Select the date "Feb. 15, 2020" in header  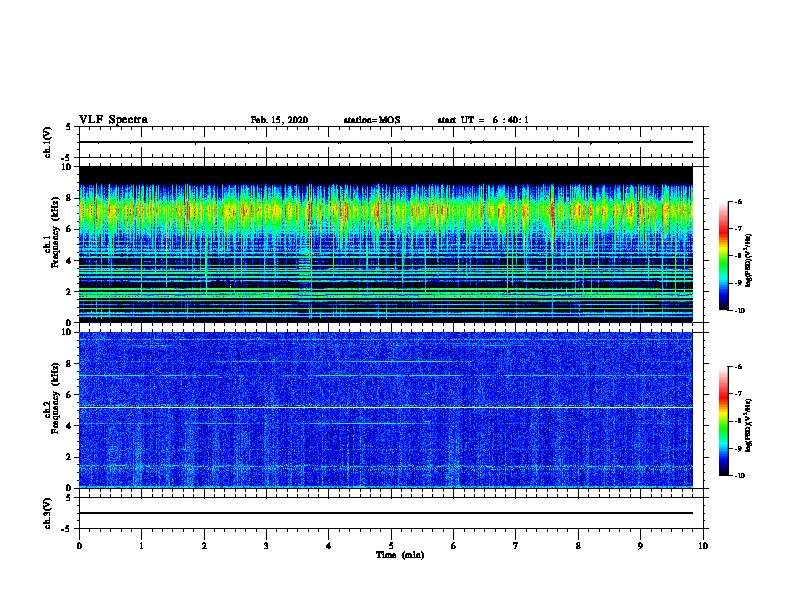click(279, 120)
